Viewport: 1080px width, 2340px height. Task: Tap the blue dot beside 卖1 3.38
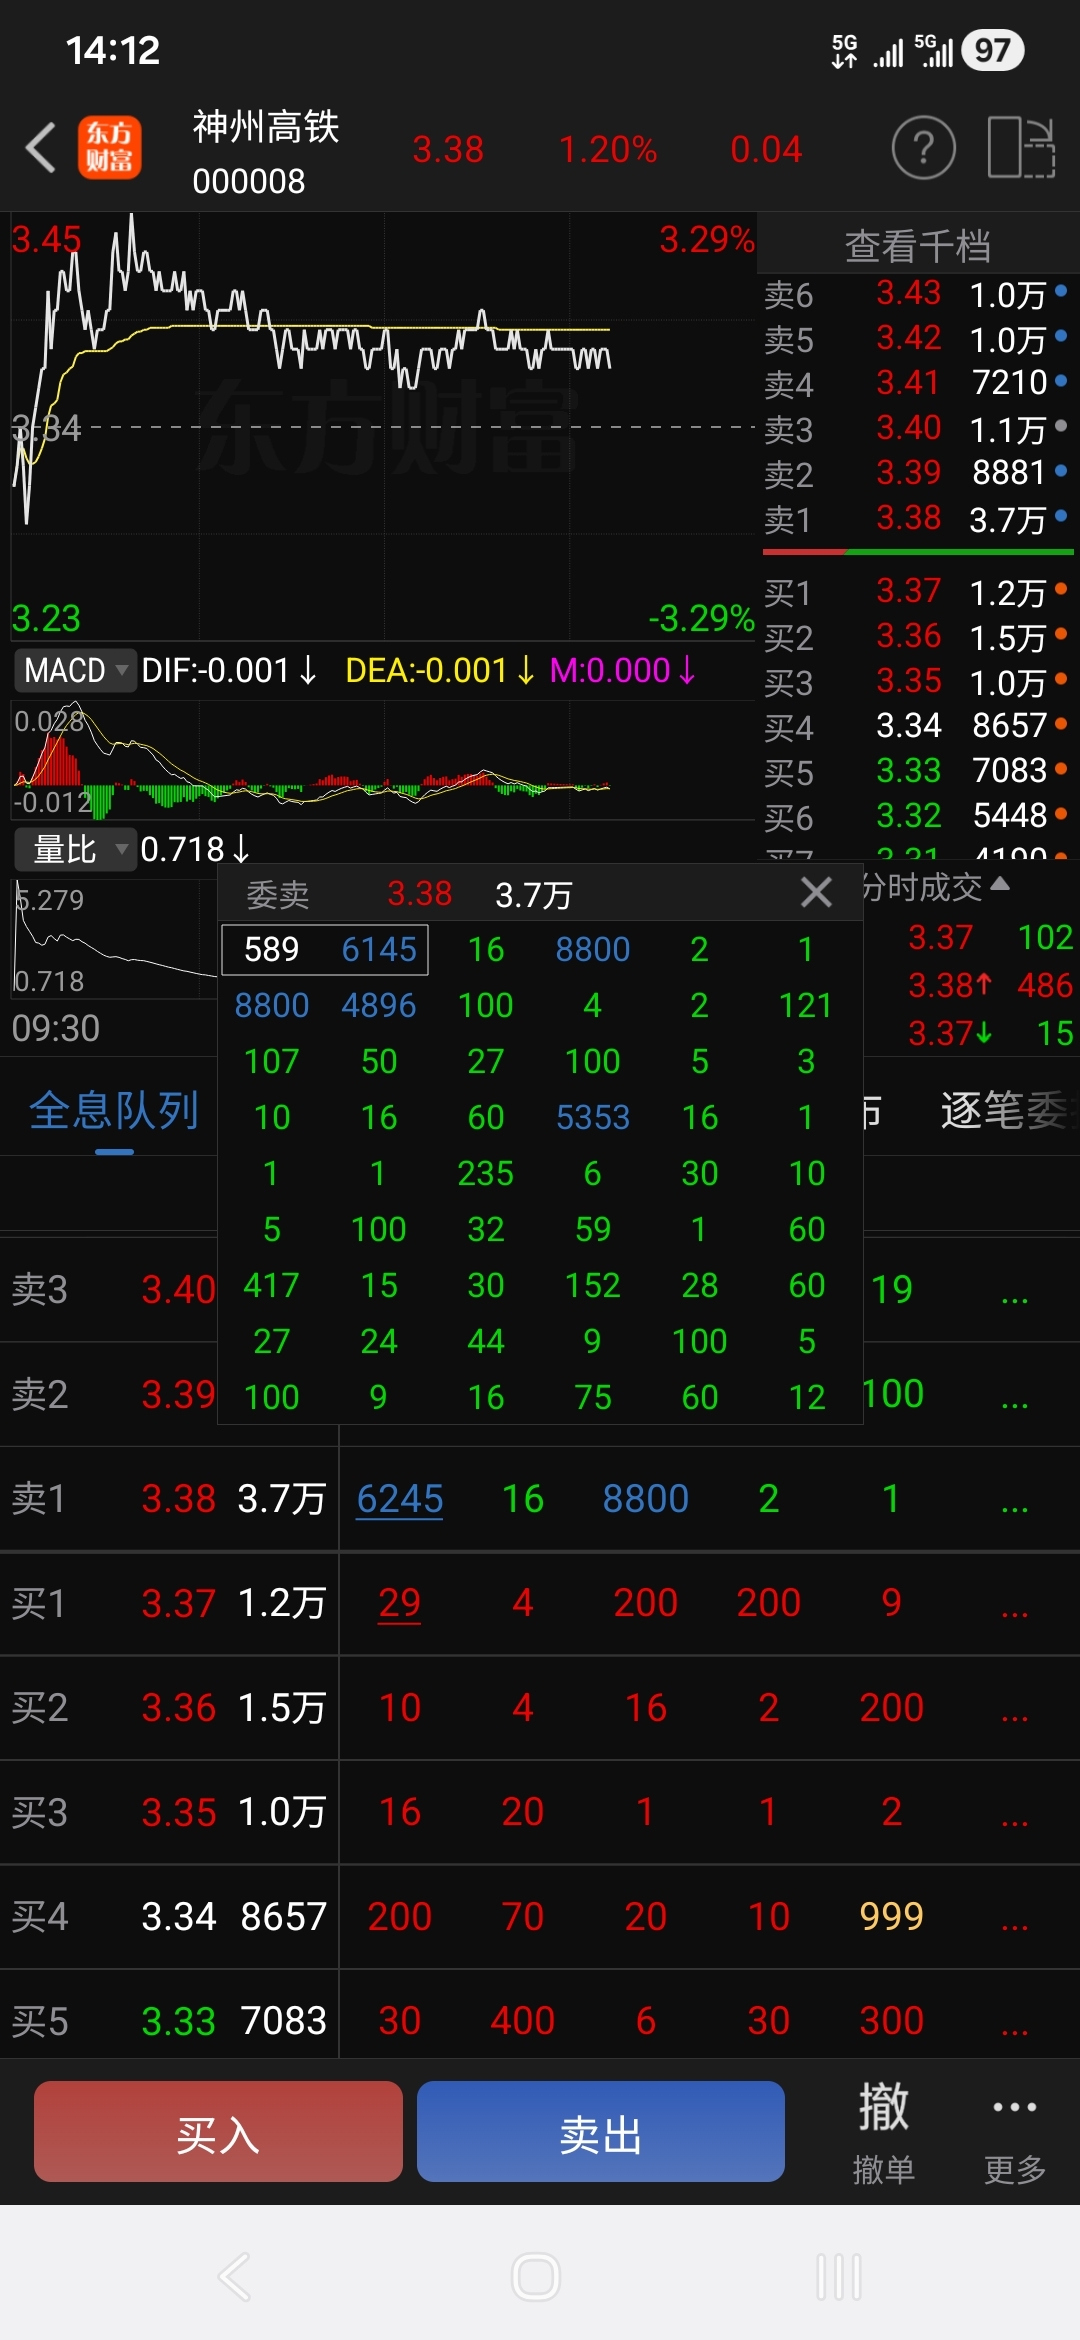[x=1061, y=516]
